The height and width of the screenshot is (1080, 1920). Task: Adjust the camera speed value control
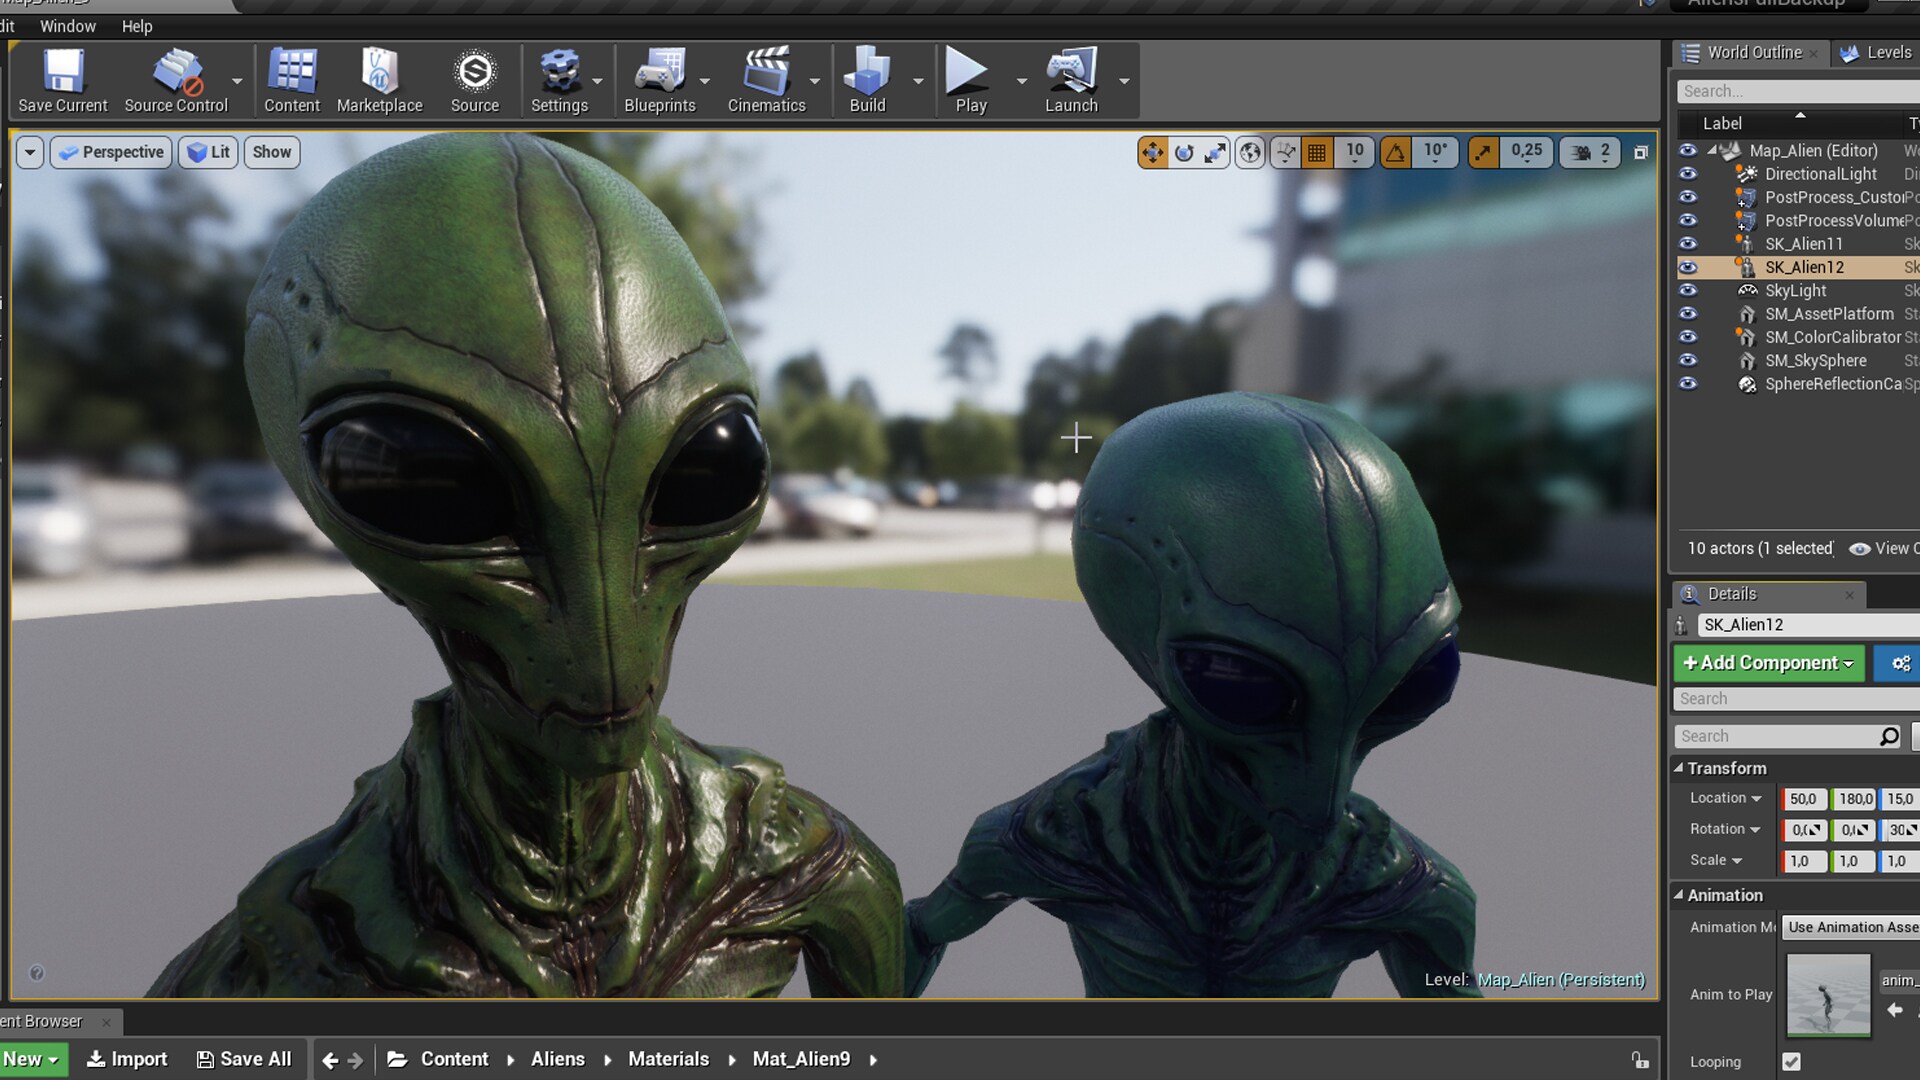(1589, 152)
